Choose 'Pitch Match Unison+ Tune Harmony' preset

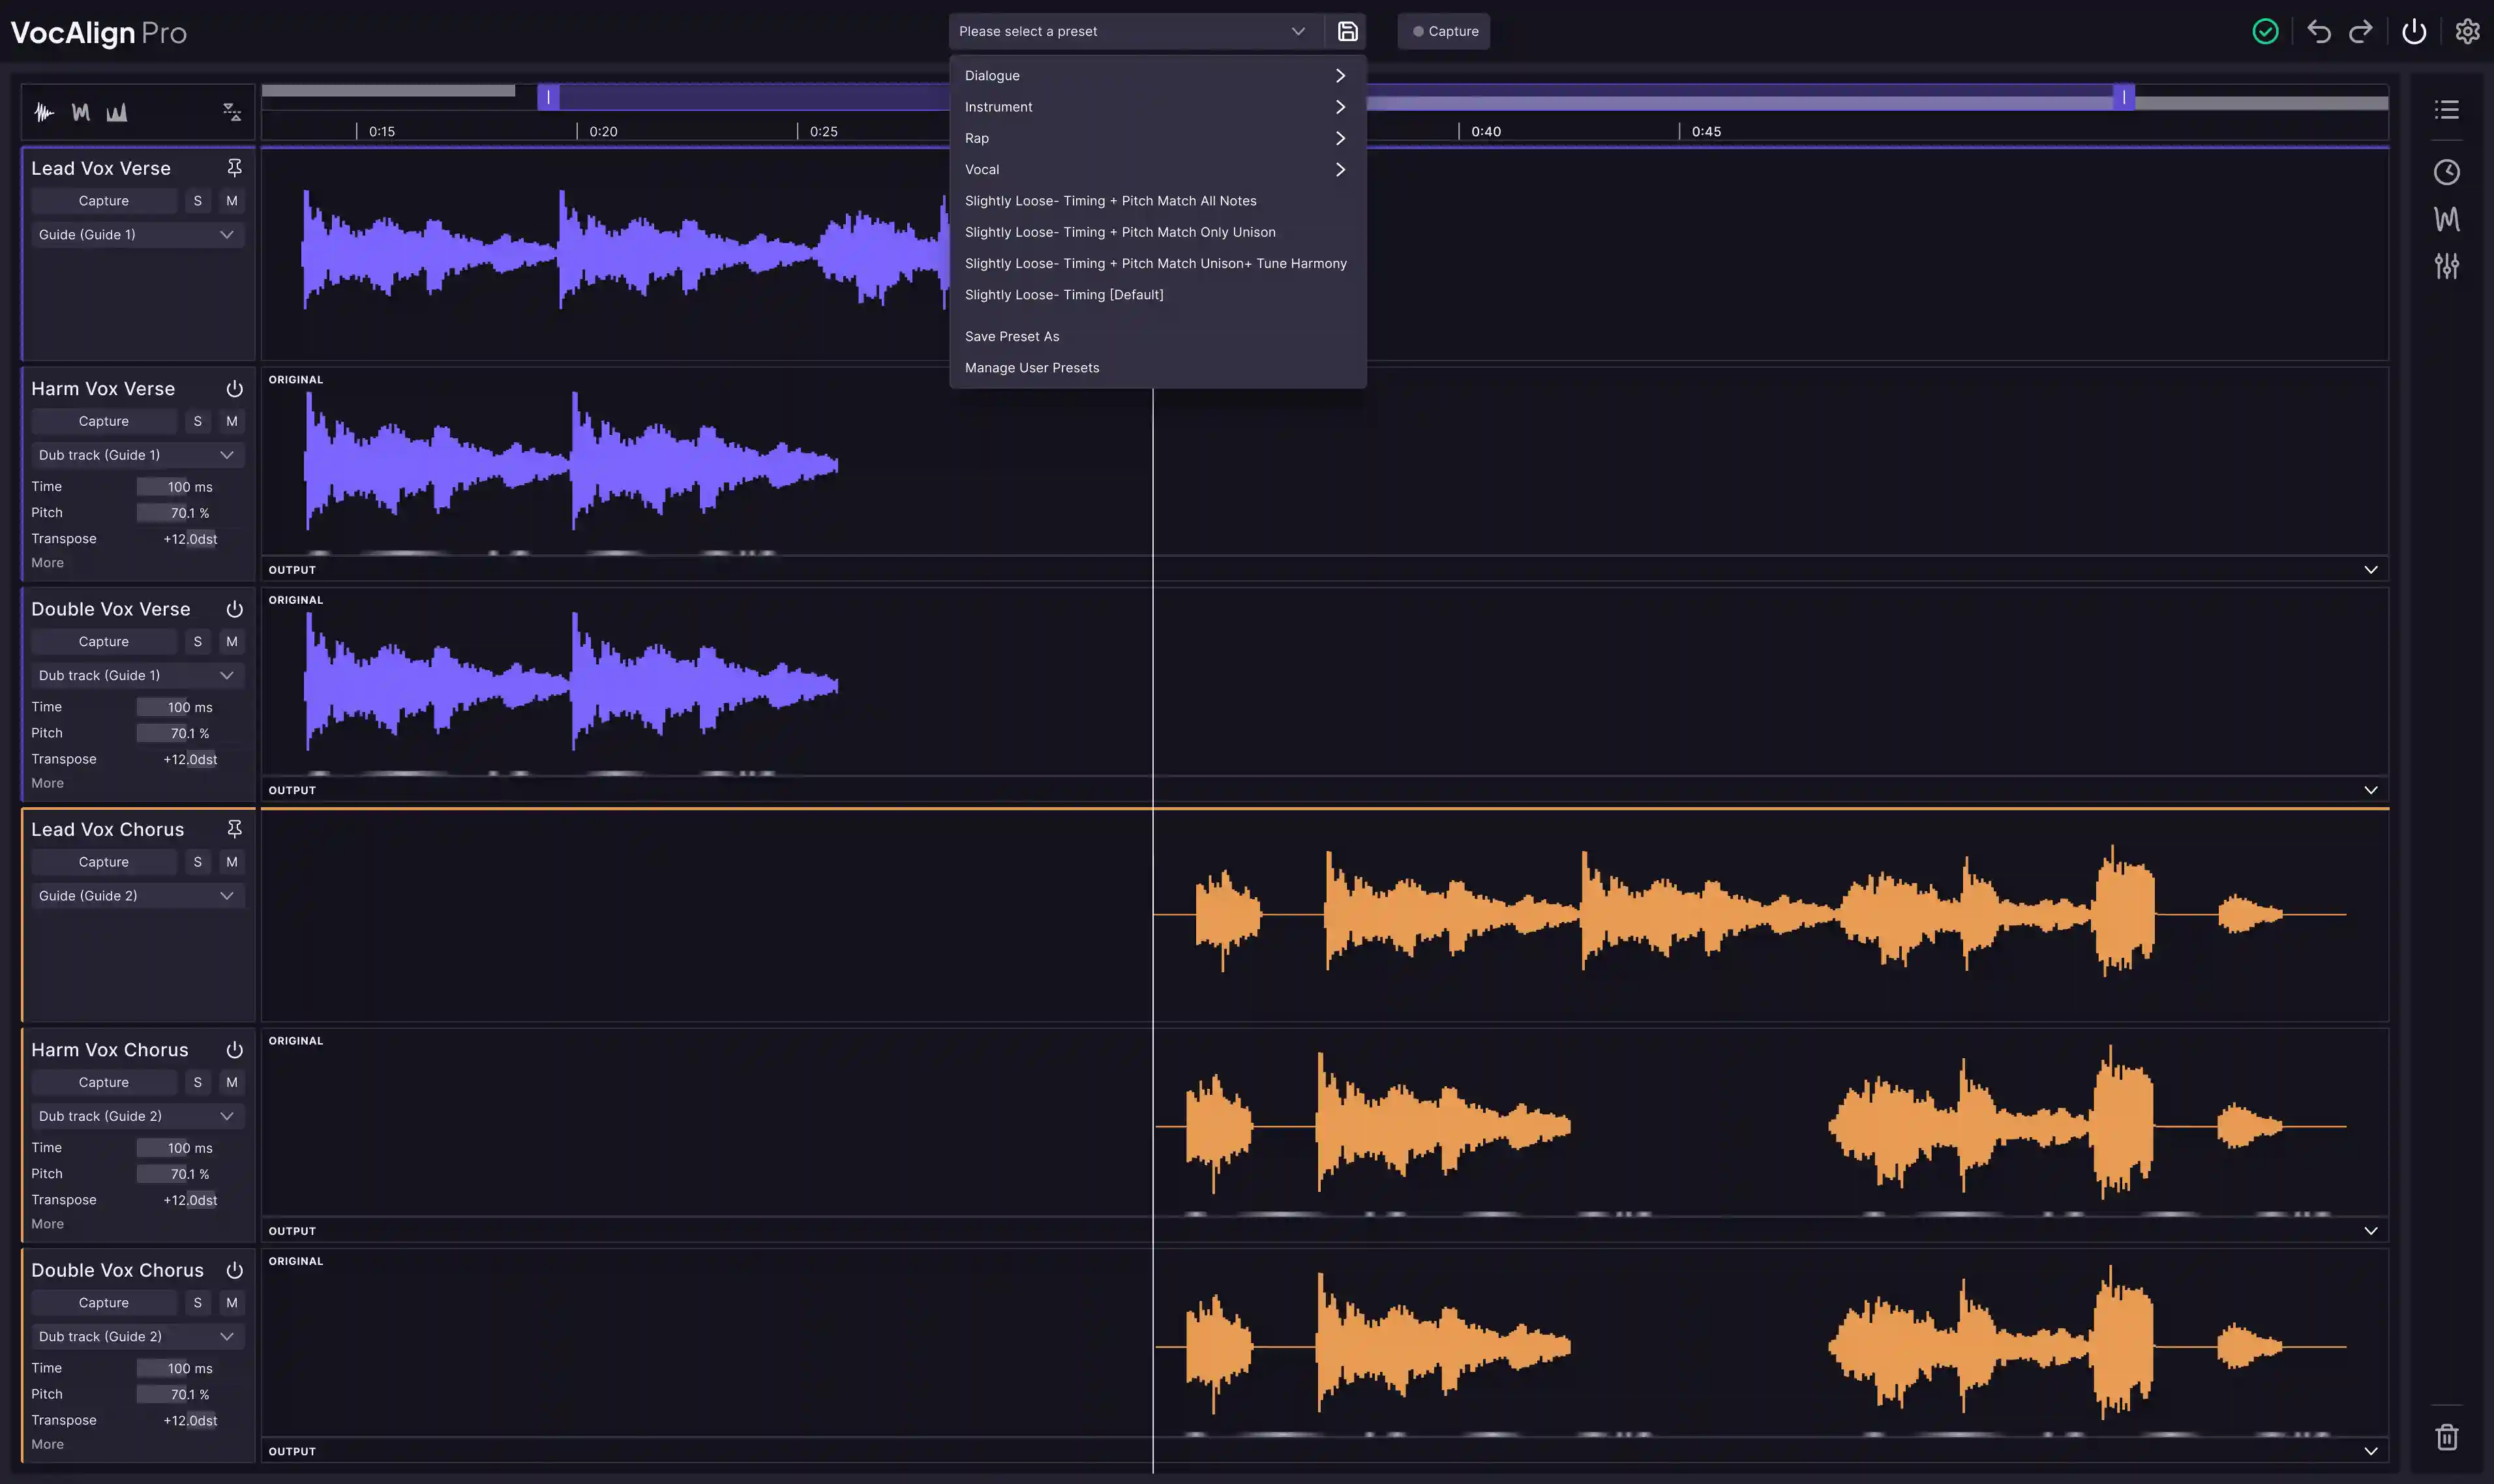pyautogui.click(x=1157, y=264)
